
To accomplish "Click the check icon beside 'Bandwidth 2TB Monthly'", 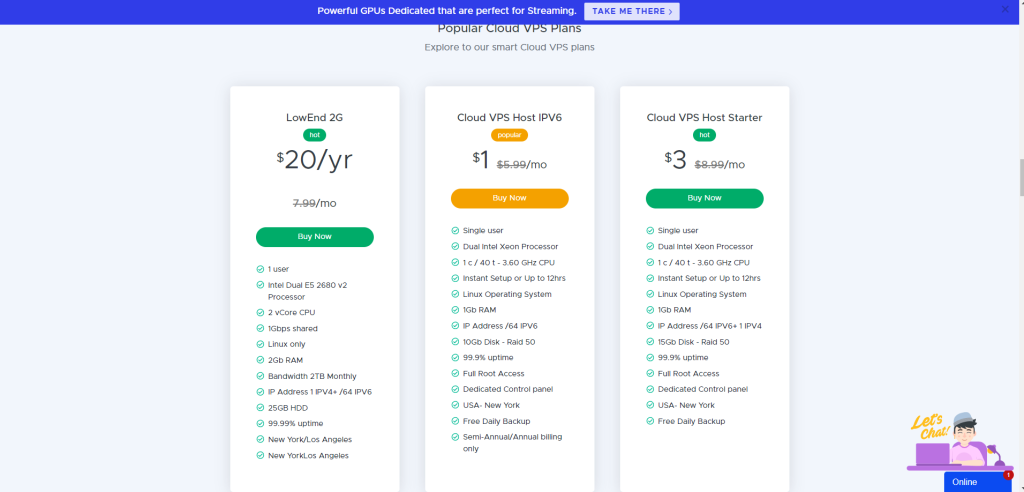I will tap(261, 376).
